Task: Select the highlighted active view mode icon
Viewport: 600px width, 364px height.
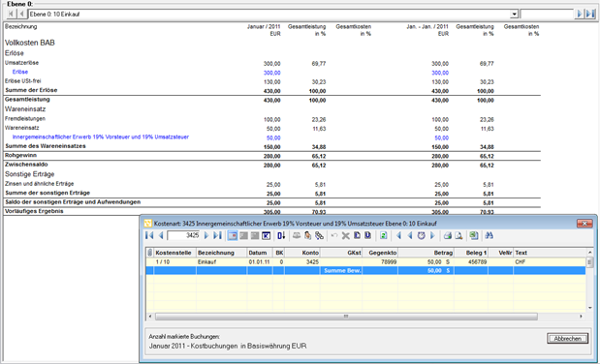Action: pos(232,235)
